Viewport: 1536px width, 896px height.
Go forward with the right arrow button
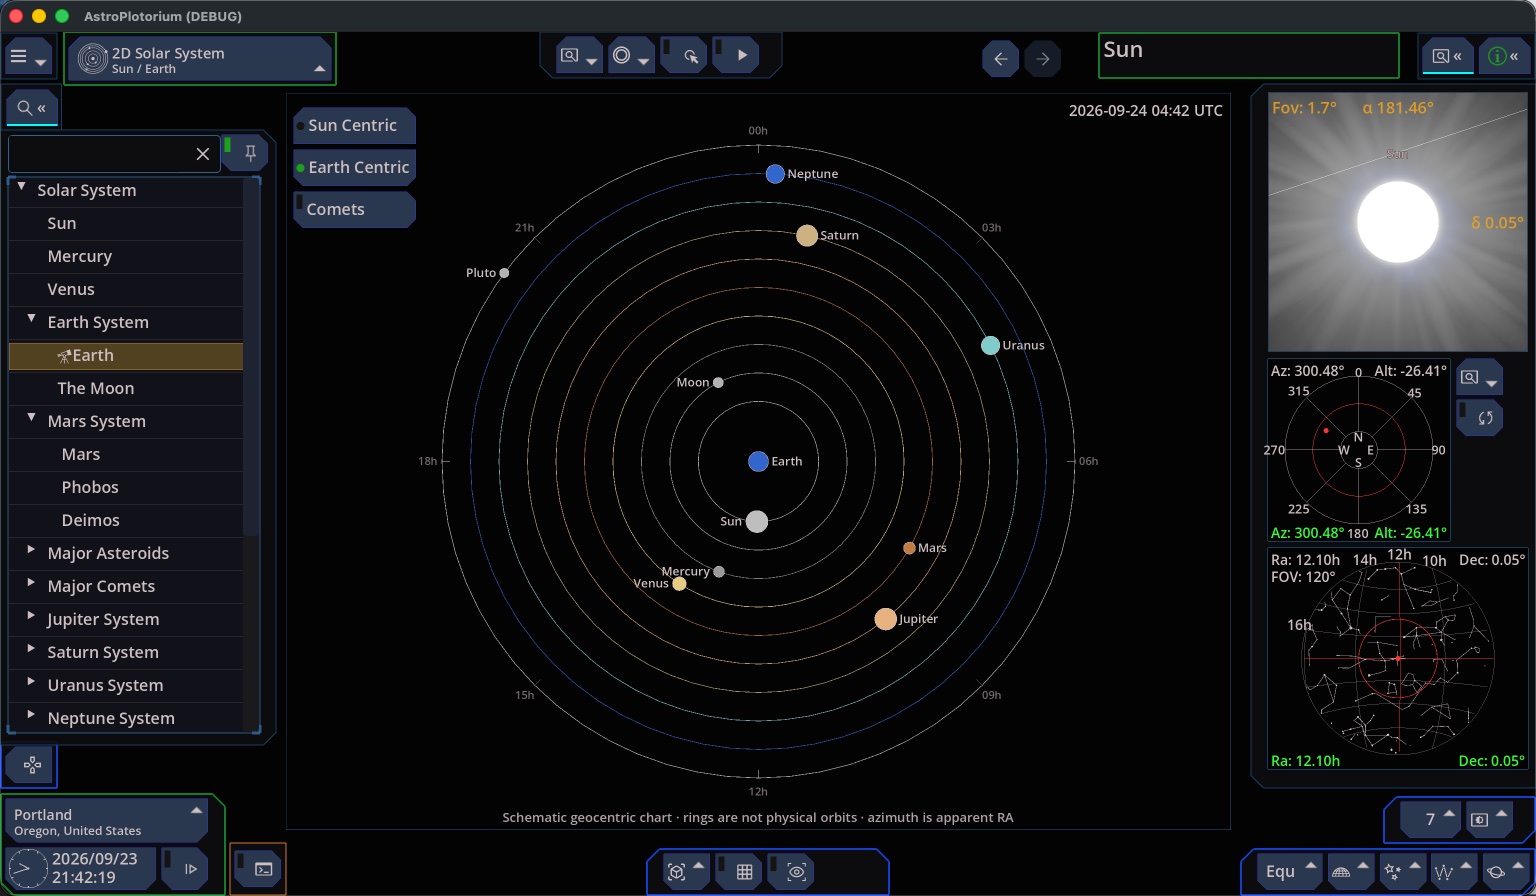[1042, 59]
